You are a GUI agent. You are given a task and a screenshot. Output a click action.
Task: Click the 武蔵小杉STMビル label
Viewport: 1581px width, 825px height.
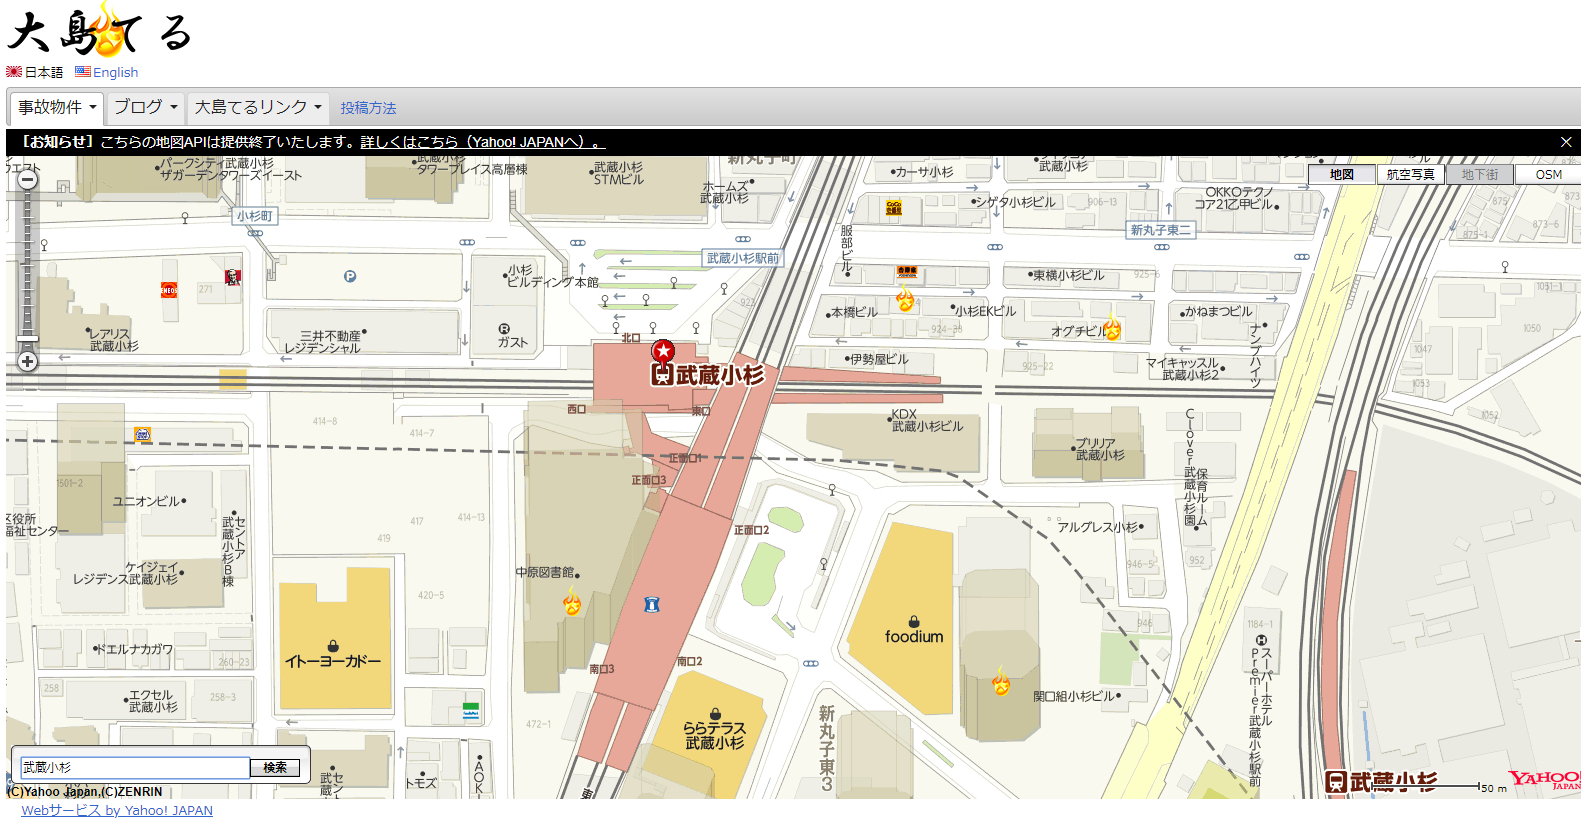(x=619, y=174)
